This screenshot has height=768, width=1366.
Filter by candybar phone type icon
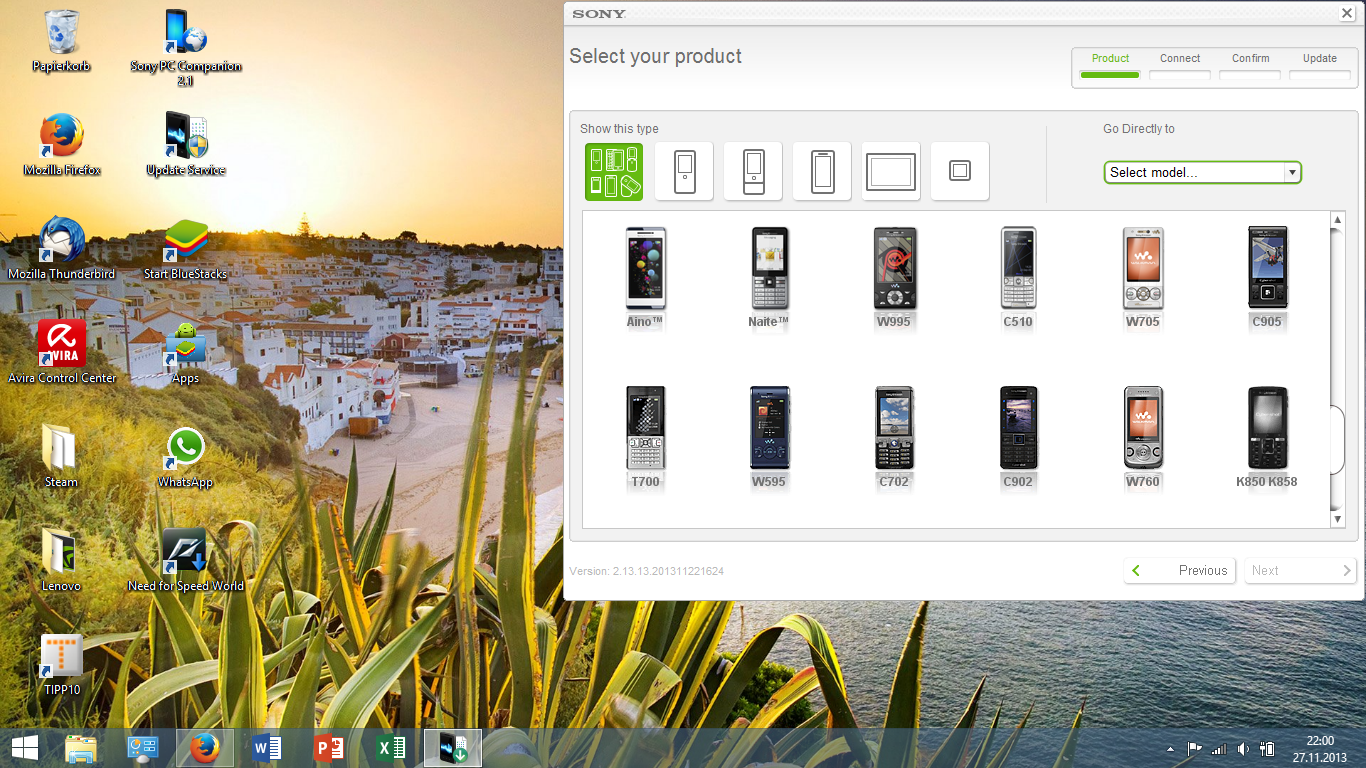click(684, 171)
